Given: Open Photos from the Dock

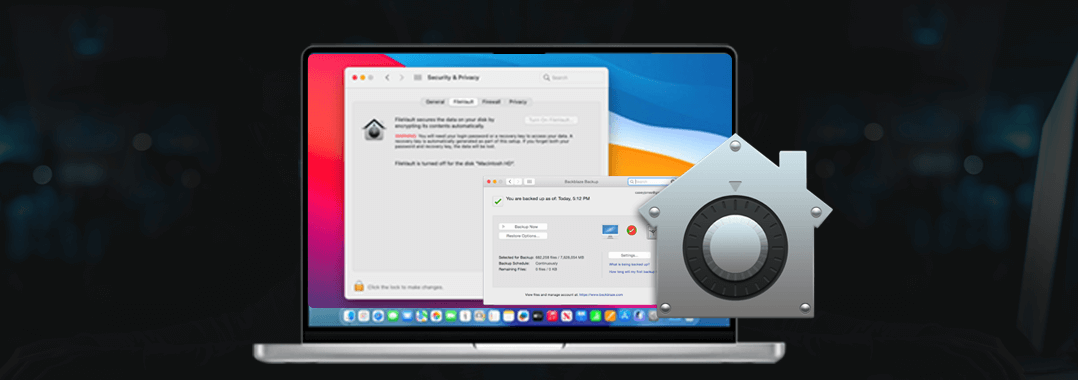Looking at the screenshot, I should point(436,316).
